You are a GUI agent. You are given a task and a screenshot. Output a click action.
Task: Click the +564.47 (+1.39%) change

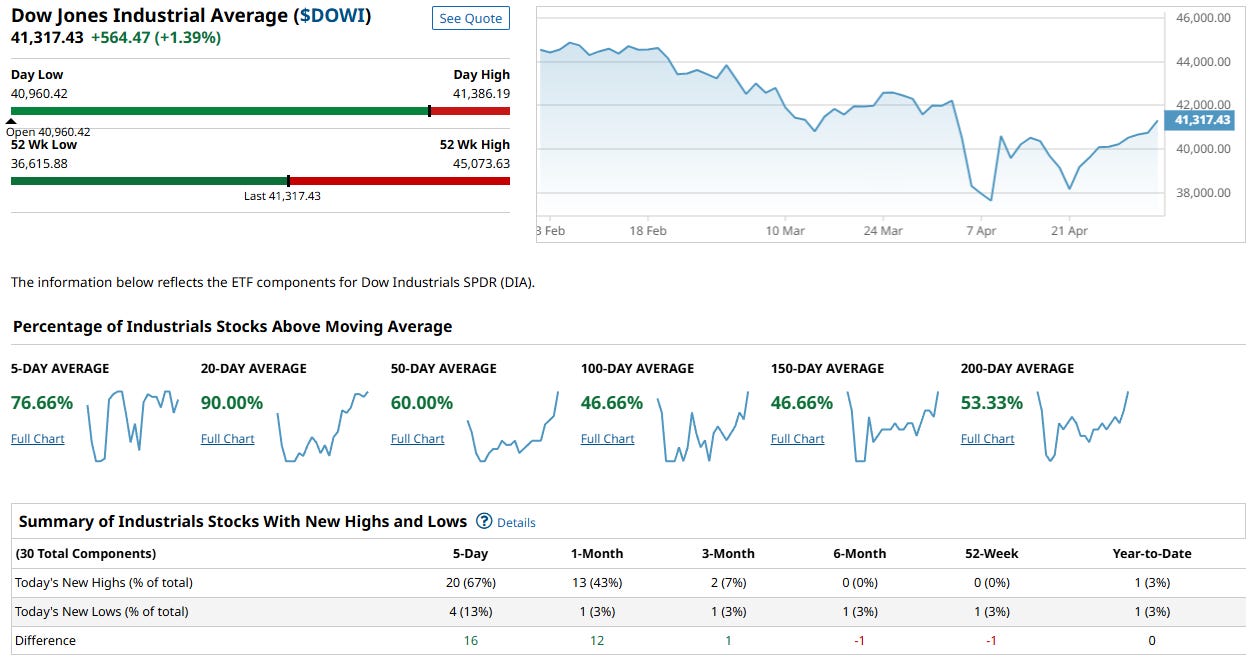tap(155, 37)
